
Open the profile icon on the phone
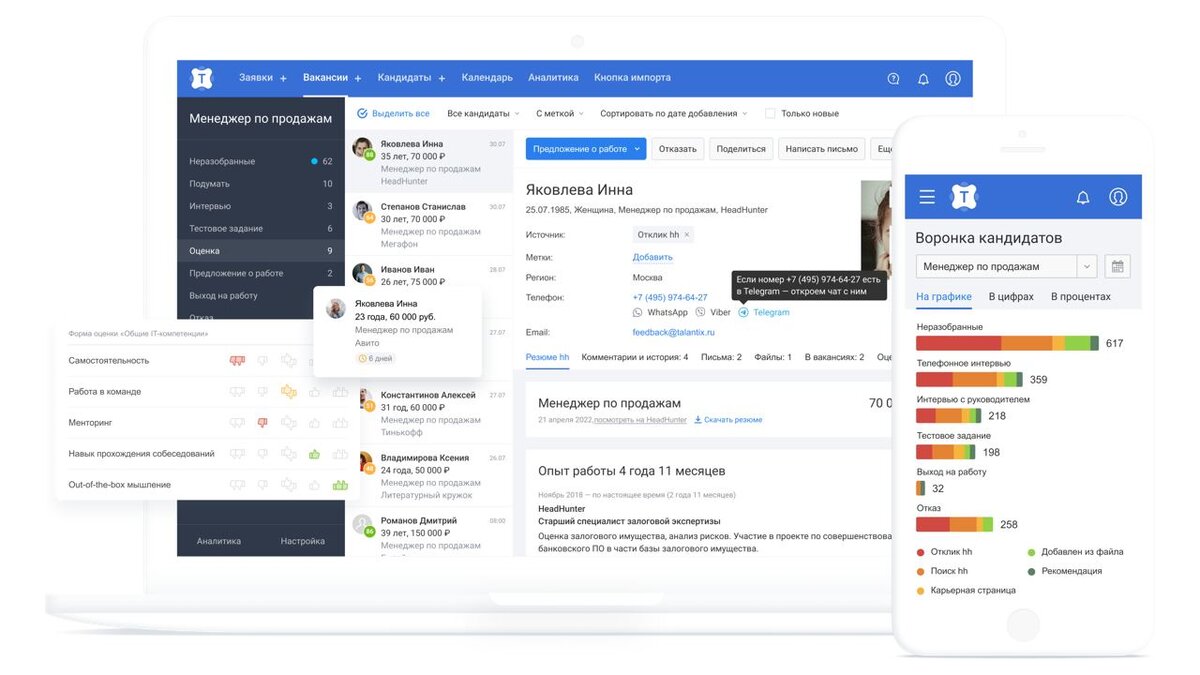click(1118, 197)
